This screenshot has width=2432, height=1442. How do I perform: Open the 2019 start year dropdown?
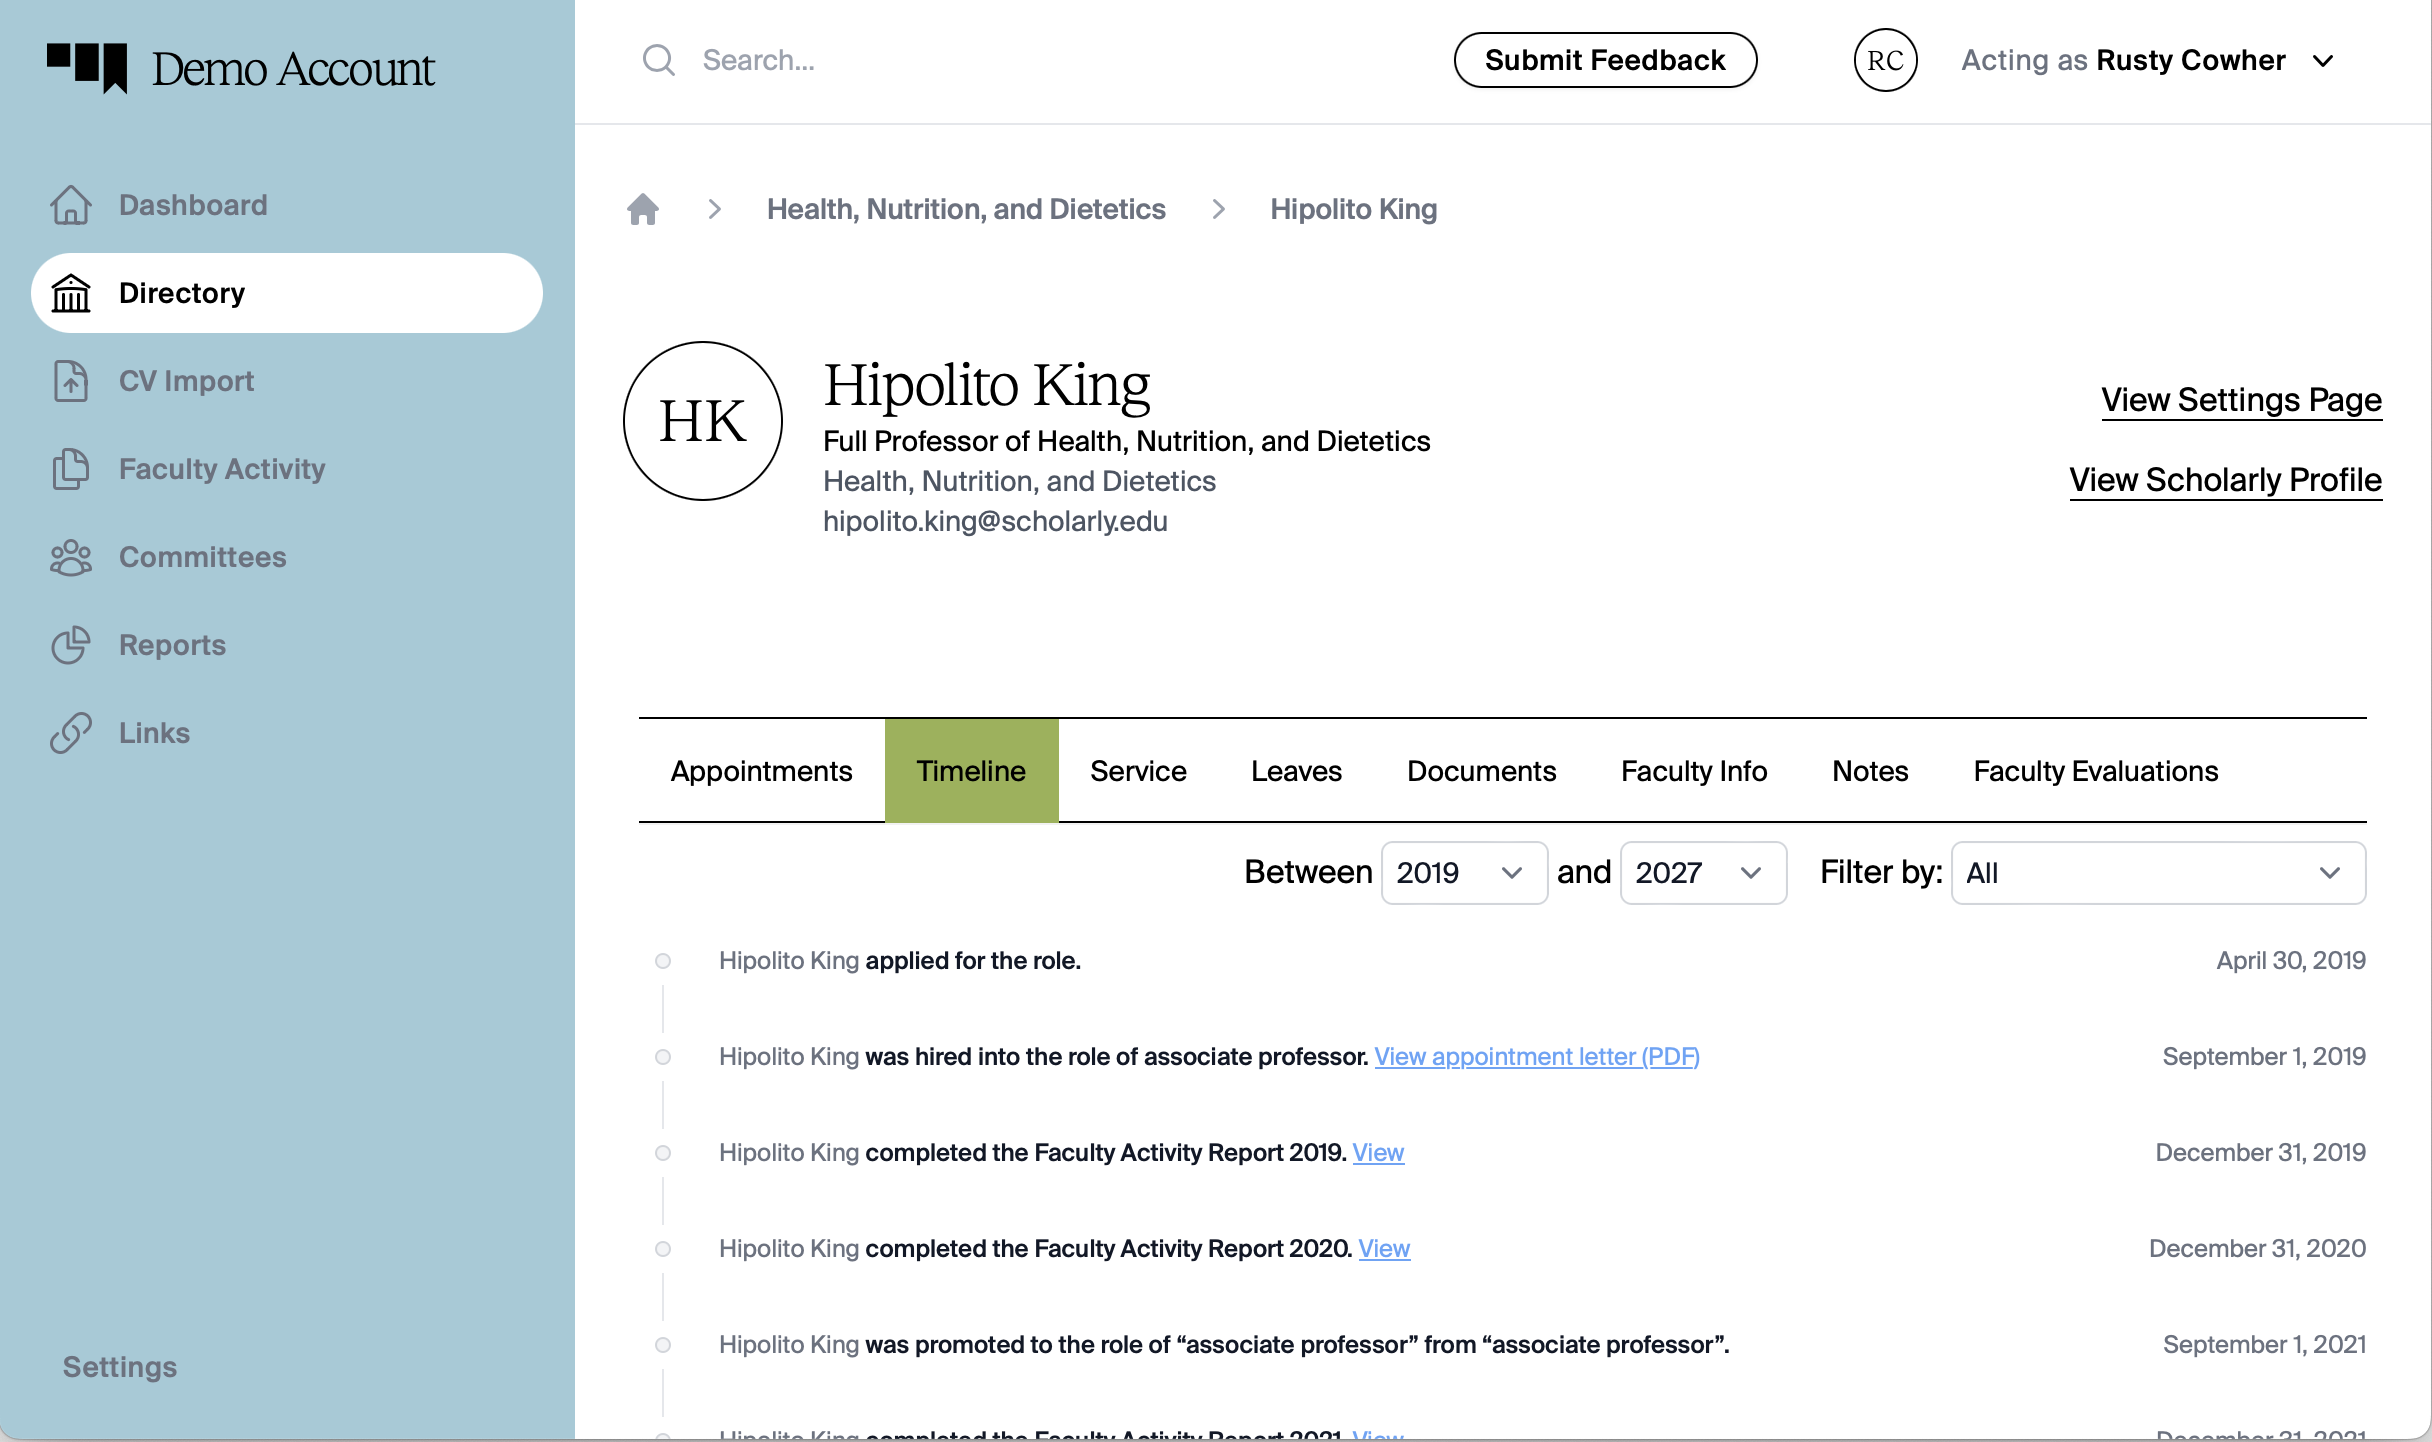click(1463, 872)
